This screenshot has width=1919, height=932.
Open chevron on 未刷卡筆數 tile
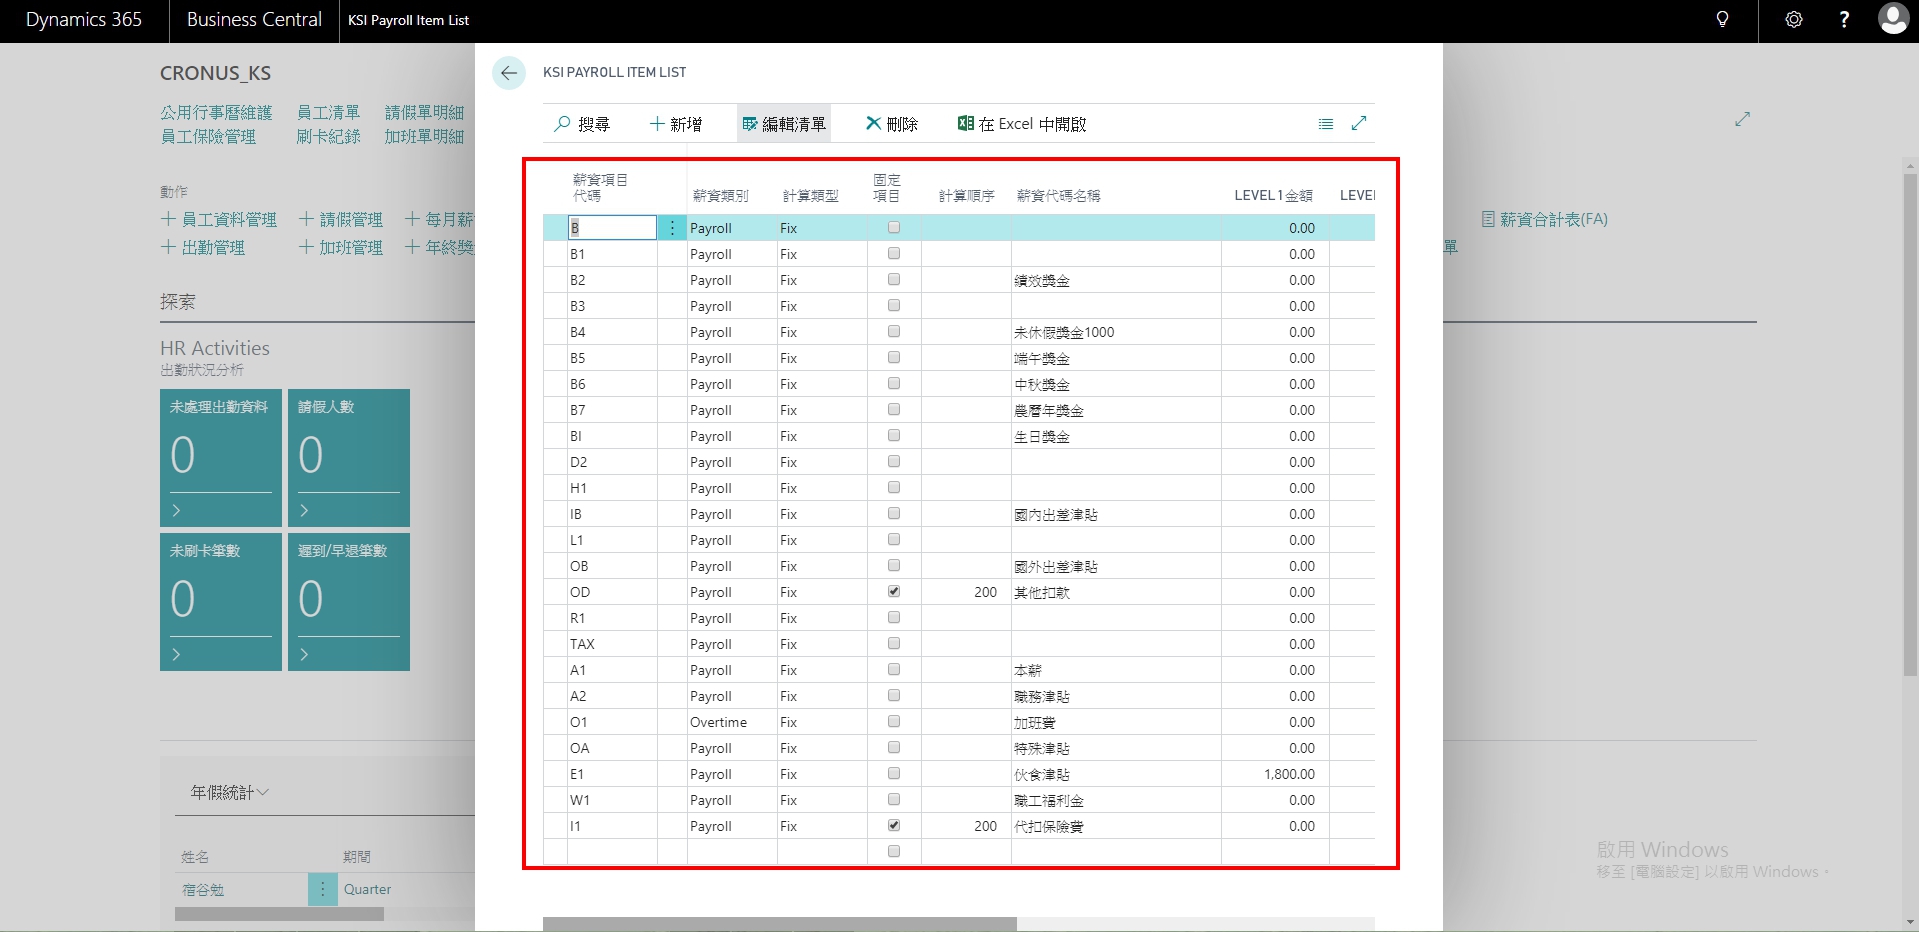[176, 655]
